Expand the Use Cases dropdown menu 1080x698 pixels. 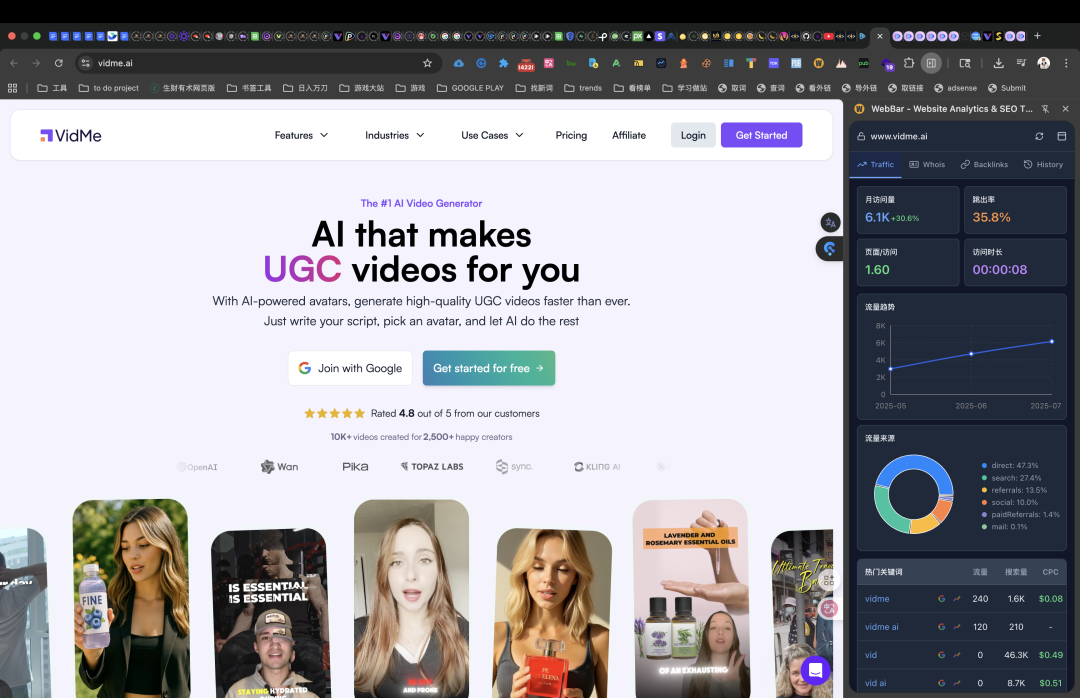(492, 135)
